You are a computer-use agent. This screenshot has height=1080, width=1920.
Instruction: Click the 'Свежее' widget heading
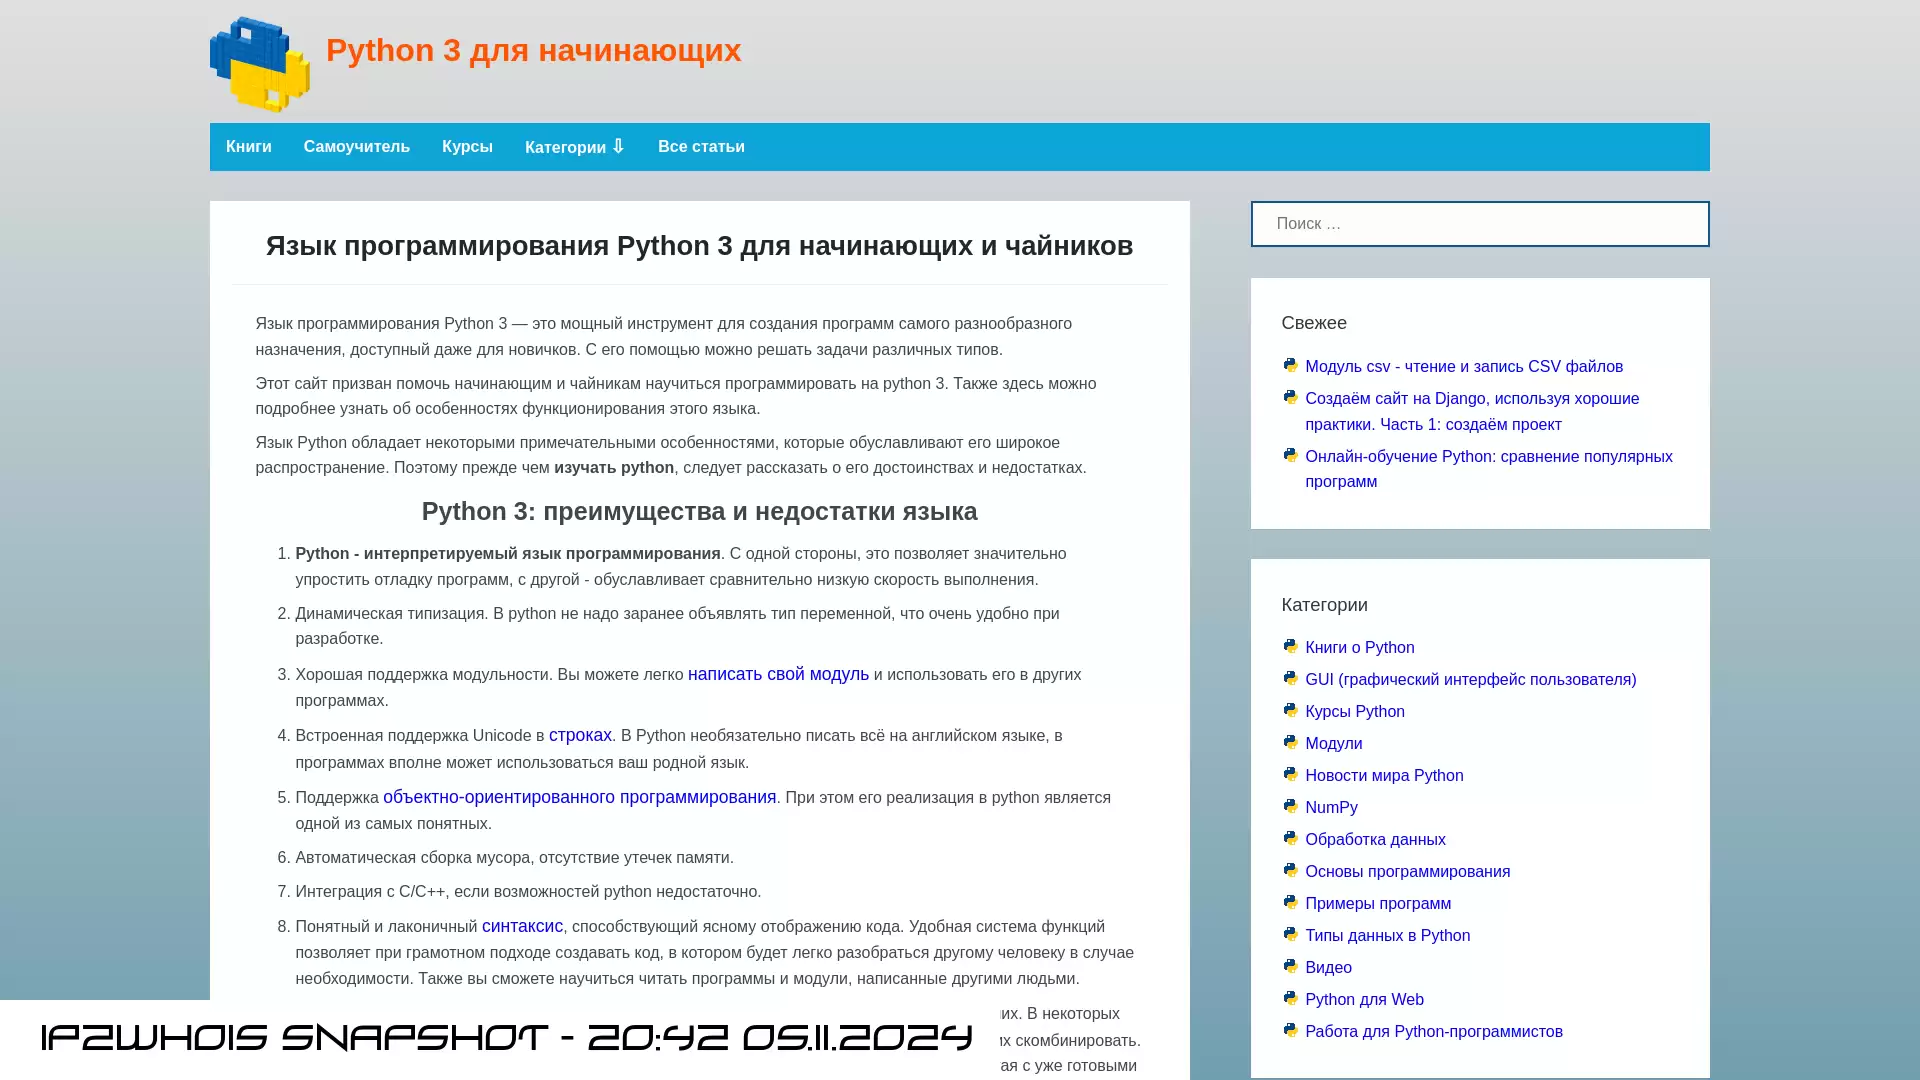(1314, 323)
